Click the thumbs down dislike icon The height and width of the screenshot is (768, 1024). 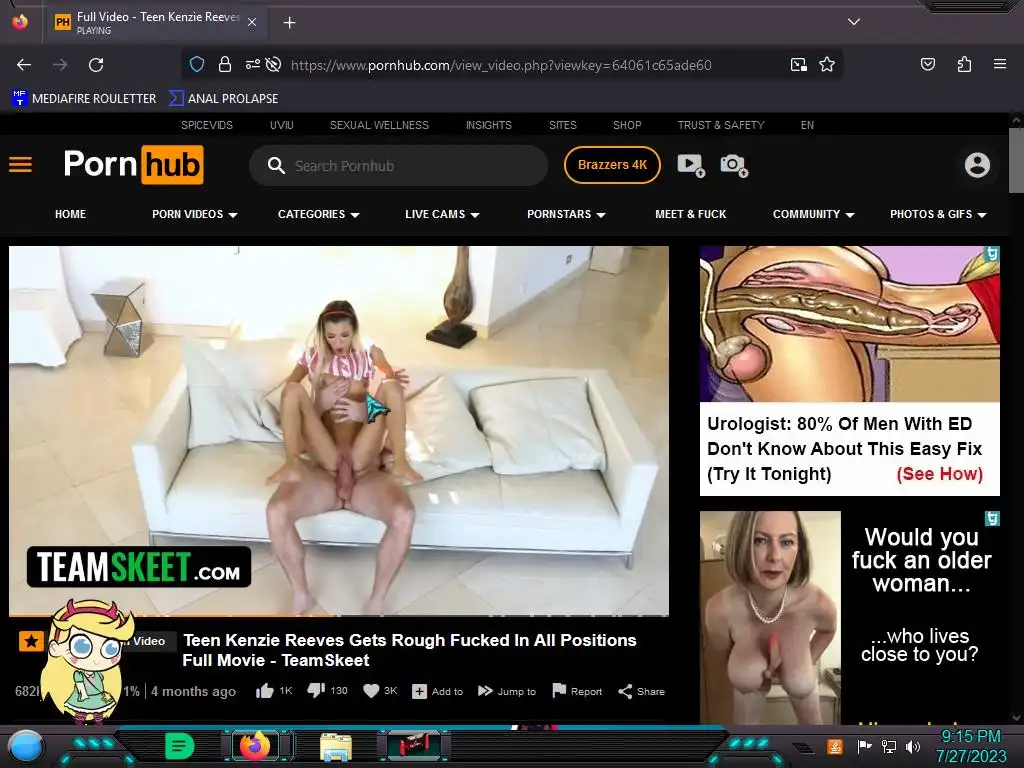tap(316, 690)
